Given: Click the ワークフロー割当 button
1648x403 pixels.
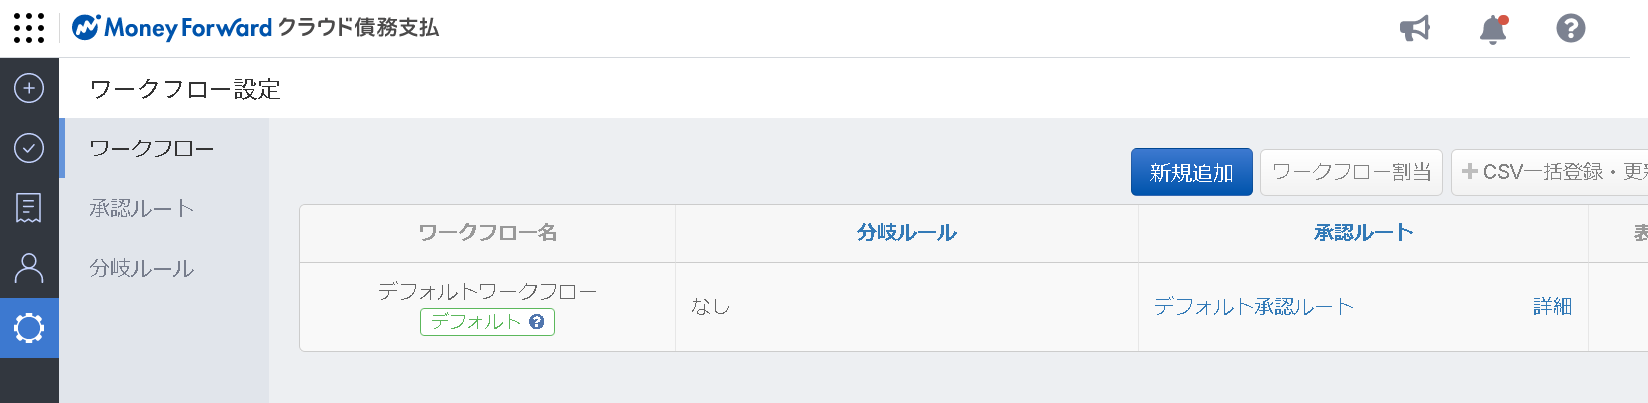Looking at the screenshot, I should pyautogui.click(x=1352, y=172).
